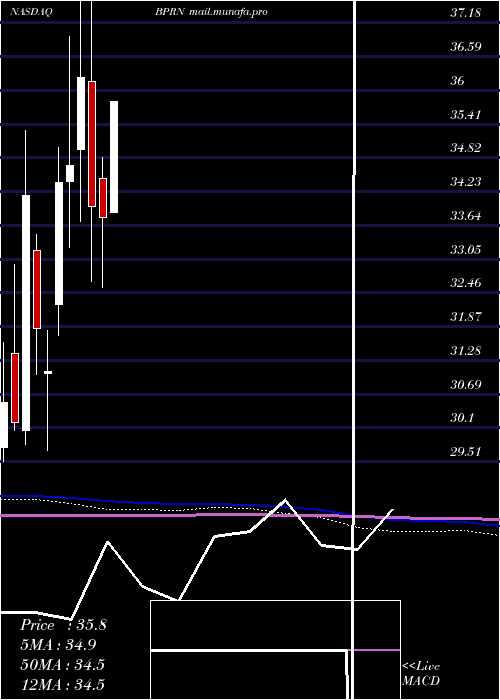
Task: Click the 33.64 price axis label
Action: pos(466,216)
